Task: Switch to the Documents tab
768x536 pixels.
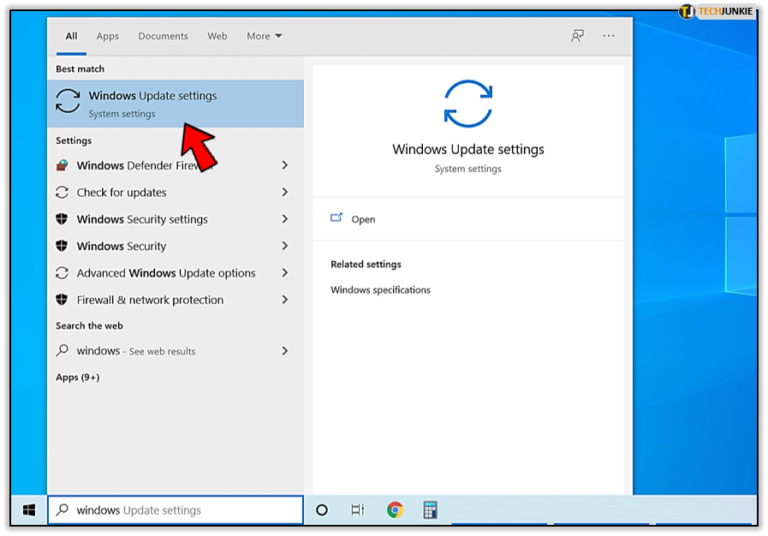Action: (163, 36)
